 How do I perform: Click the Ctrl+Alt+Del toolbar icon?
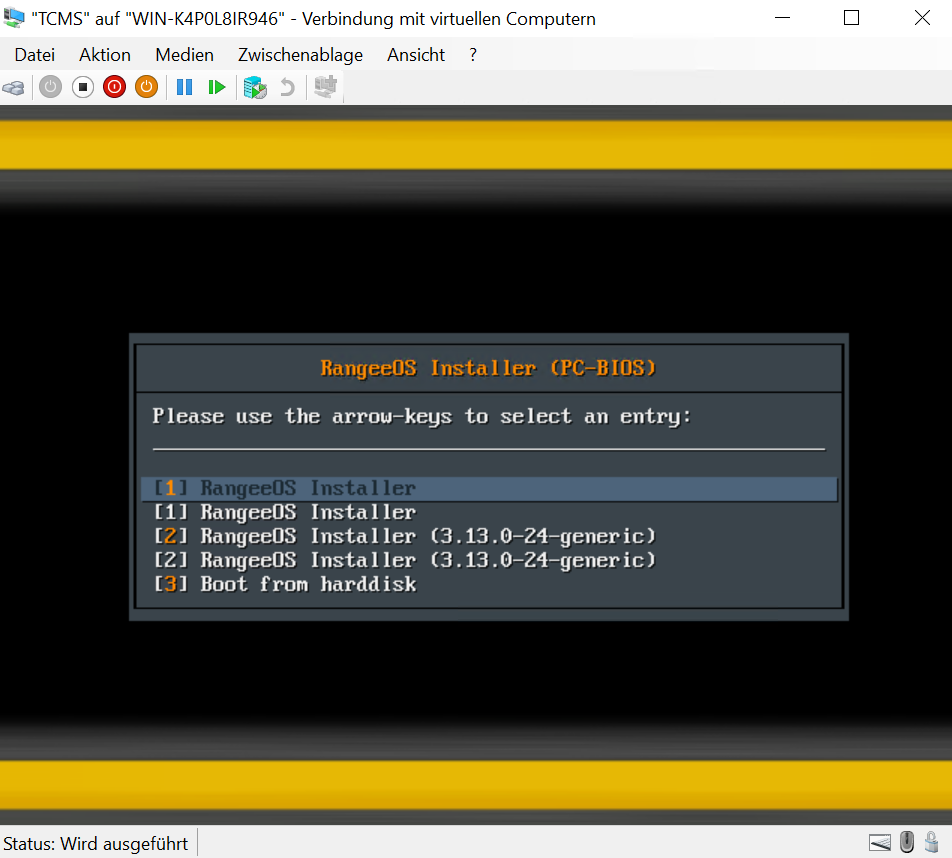14,87
